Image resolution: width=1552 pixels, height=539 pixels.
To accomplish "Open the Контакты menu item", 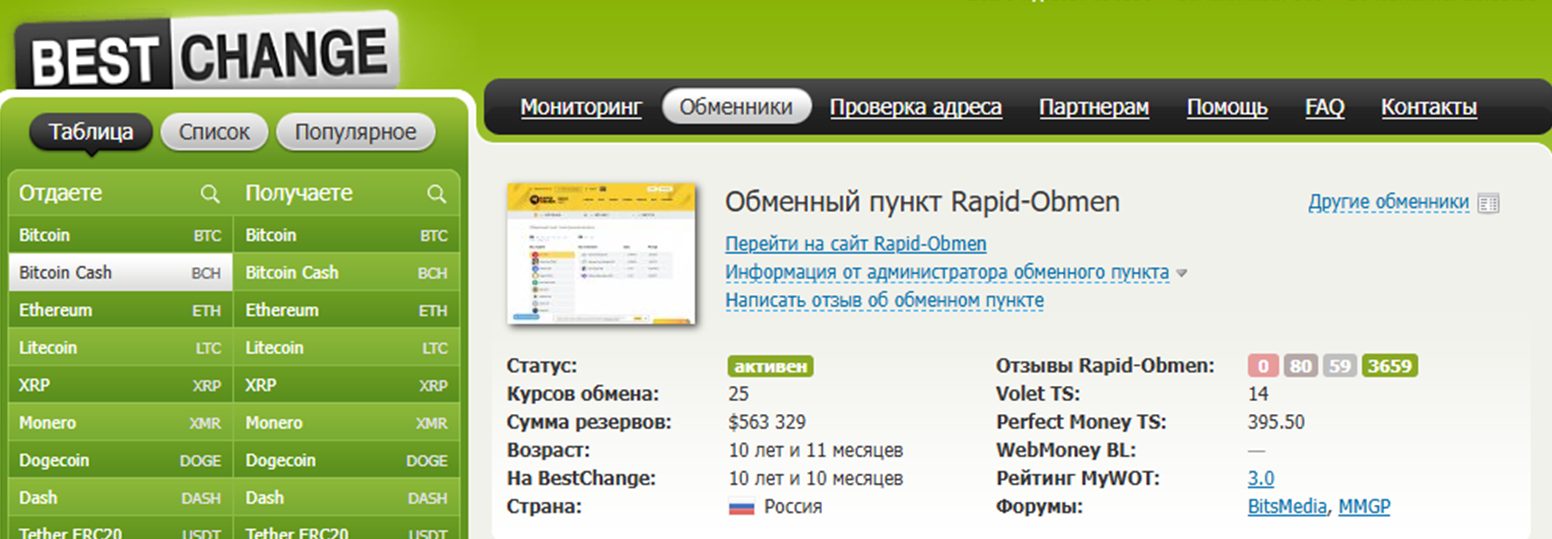I will tap(1429, 107).
